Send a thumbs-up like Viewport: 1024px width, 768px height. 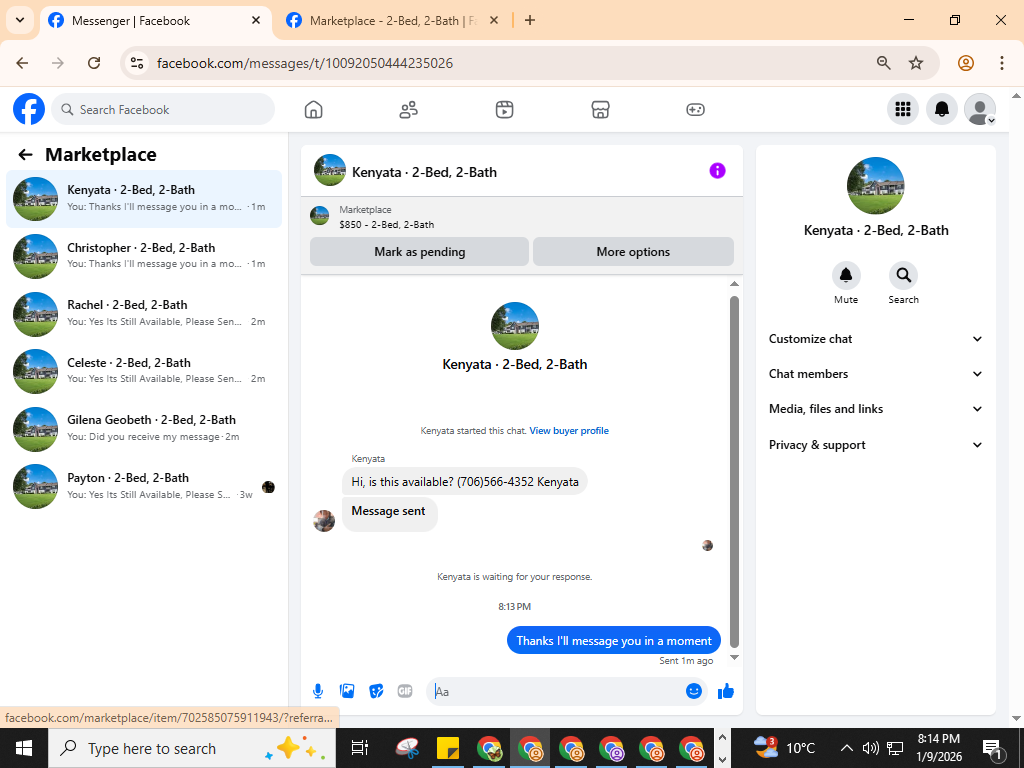tap(726, 691)
